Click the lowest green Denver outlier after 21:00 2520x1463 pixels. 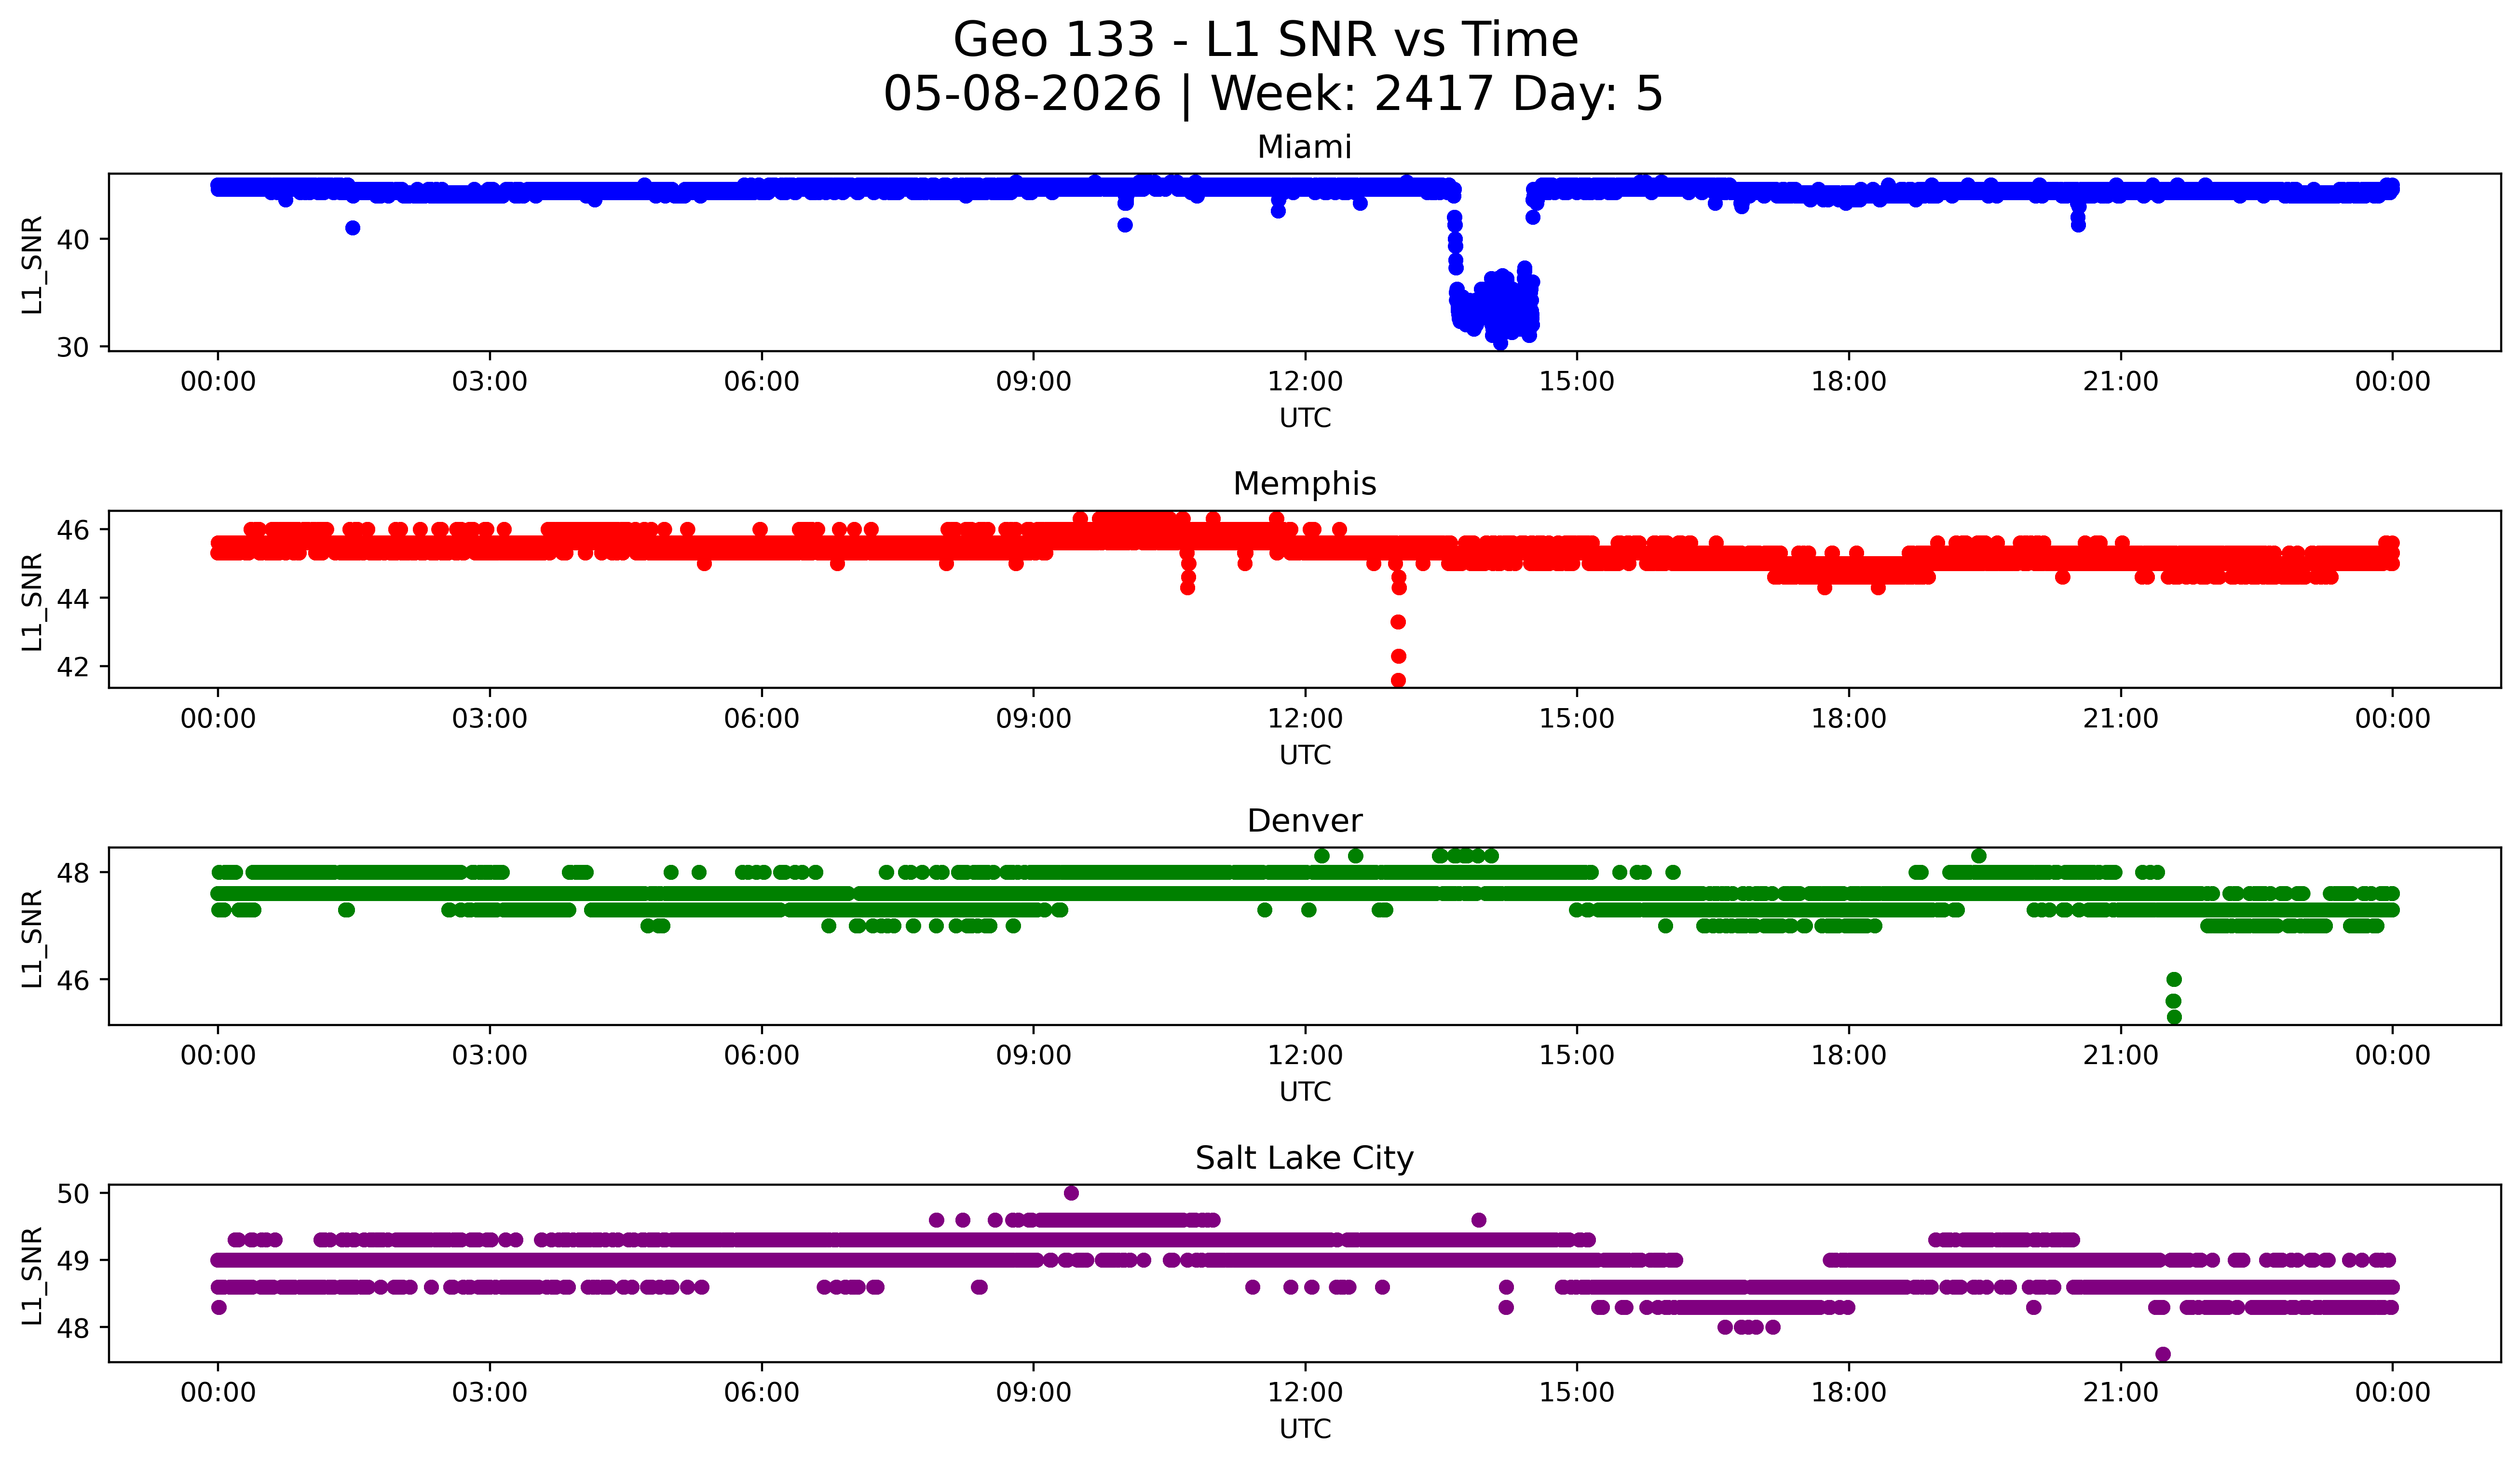[2174, 1017]
